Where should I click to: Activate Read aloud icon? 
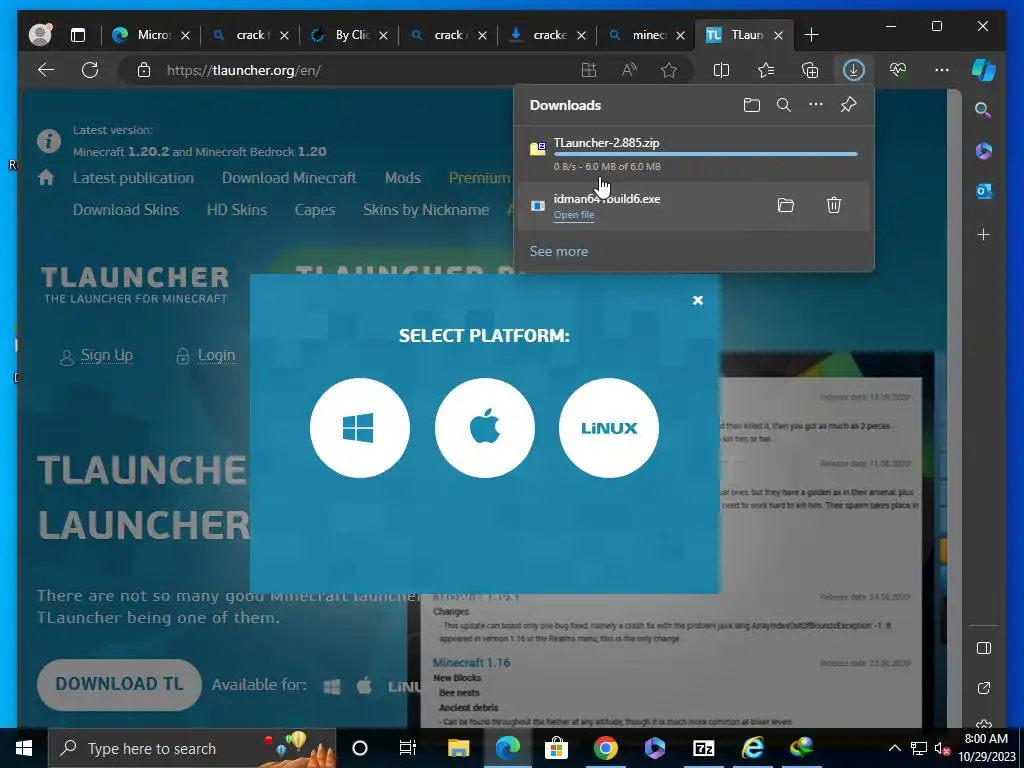point(630,70)
